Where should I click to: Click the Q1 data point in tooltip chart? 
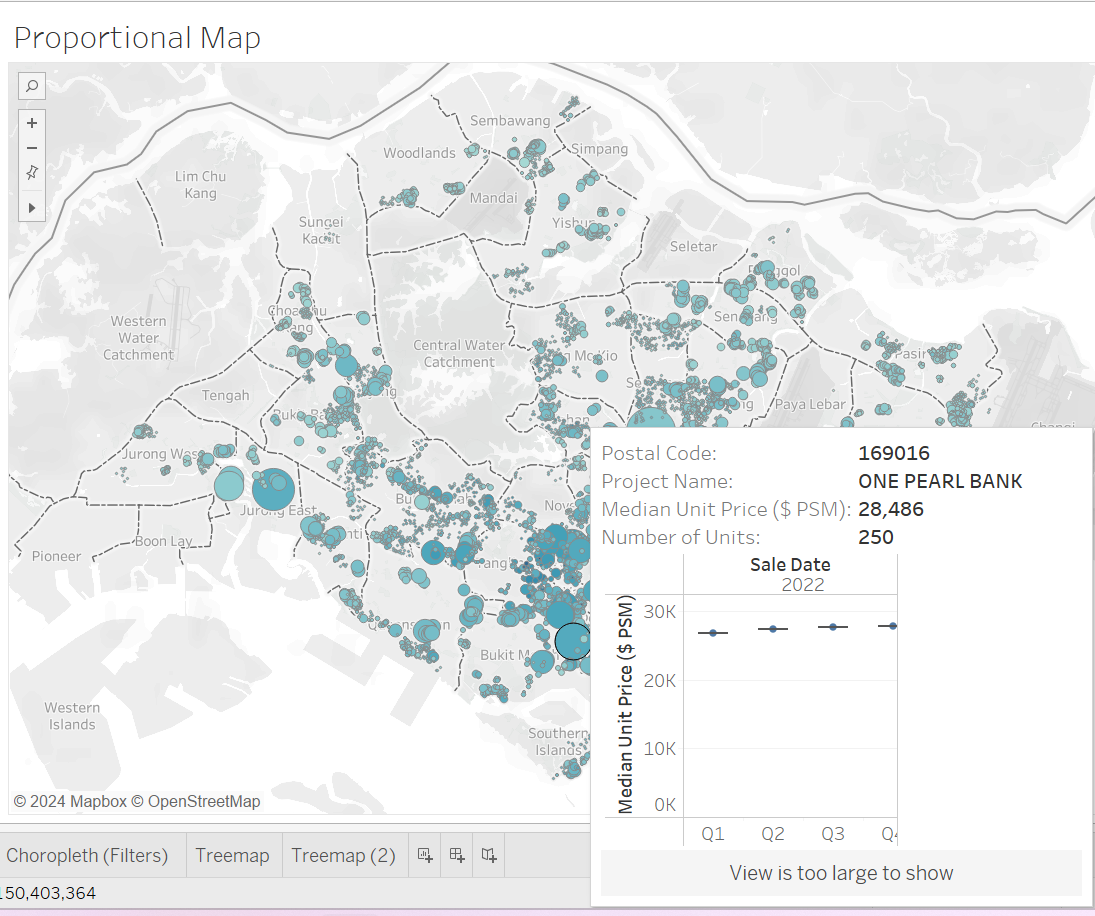point(712,632)
